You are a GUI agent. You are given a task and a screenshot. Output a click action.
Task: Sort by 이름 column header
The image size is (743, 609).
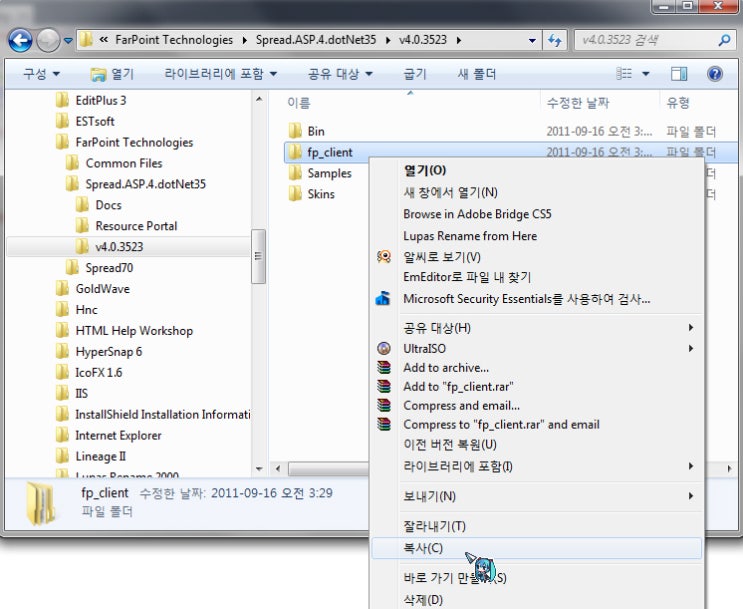point(299,103)
